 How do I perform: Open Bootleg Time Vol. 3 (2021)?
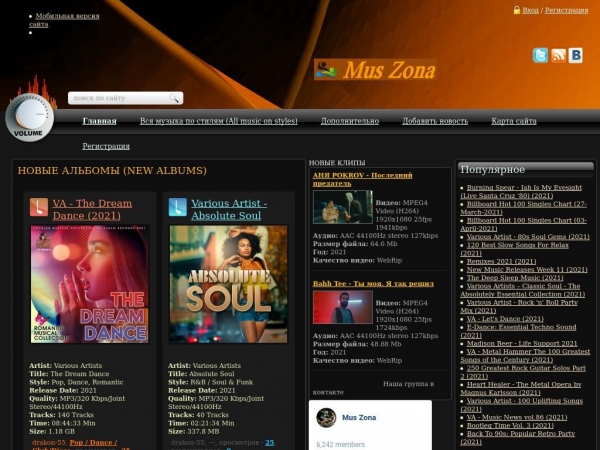pyautogui.click(x=510, y=426)
